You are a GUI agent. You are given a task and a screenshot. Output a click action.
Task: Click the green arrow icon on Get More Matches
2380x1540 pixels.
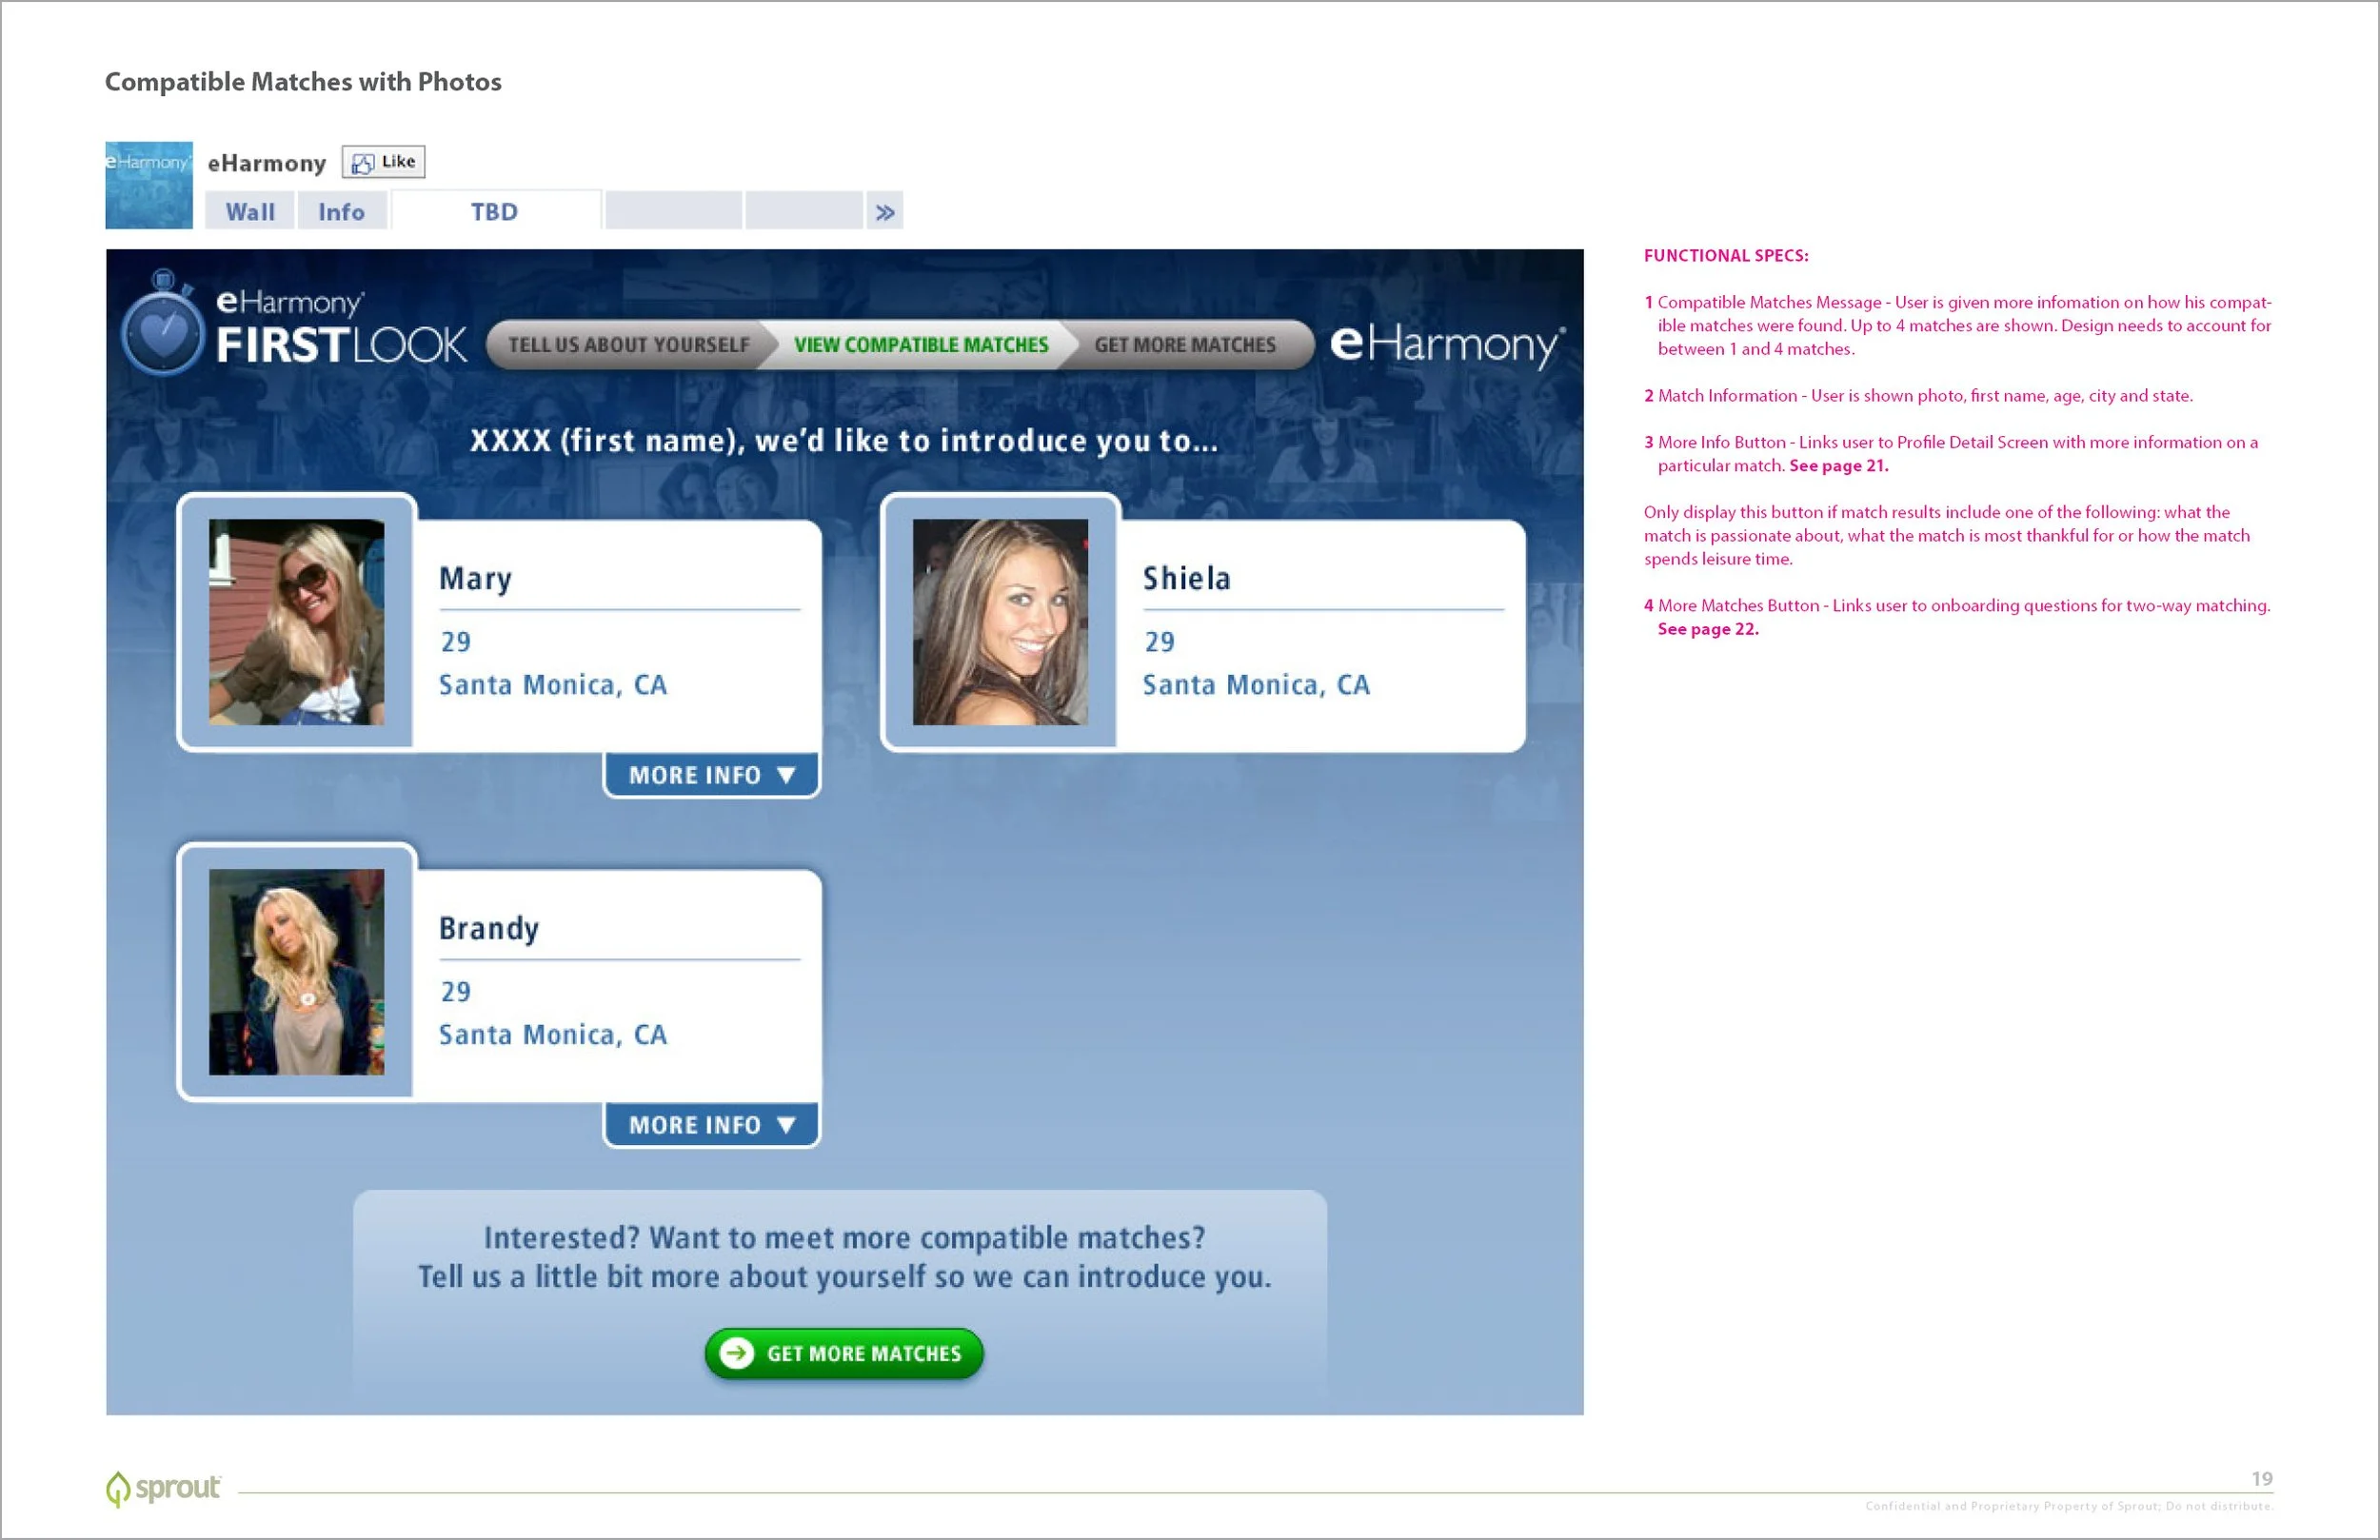(x=737, y=1353)
